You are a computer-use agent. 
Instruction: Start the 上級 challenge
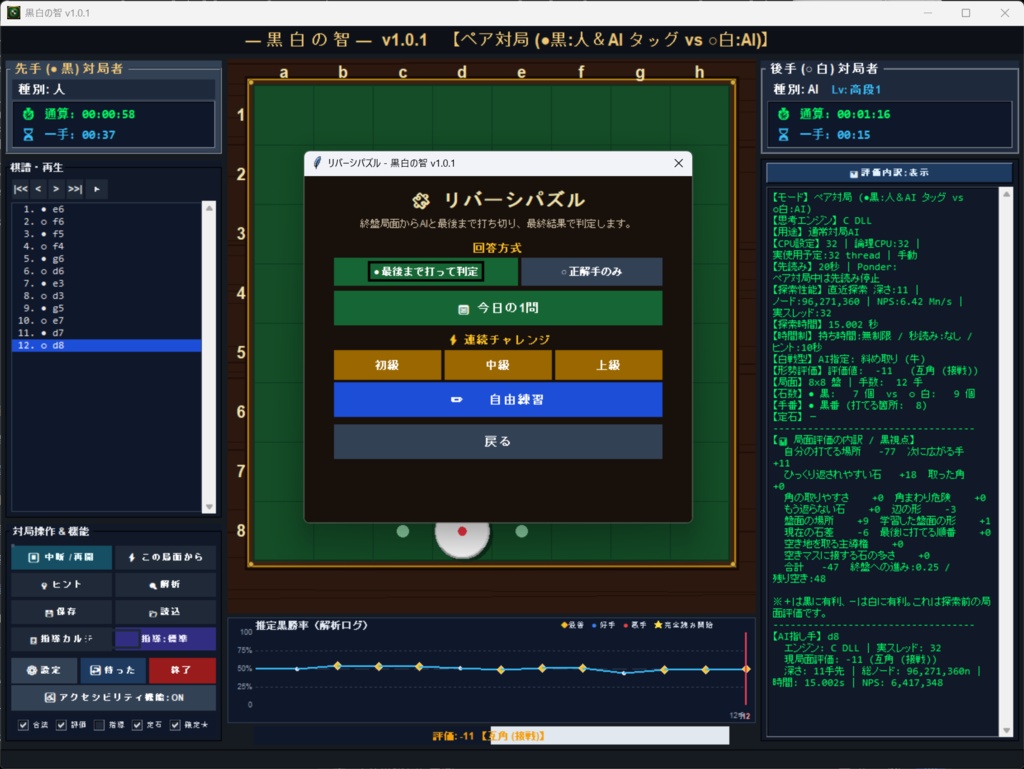[608, 365]
